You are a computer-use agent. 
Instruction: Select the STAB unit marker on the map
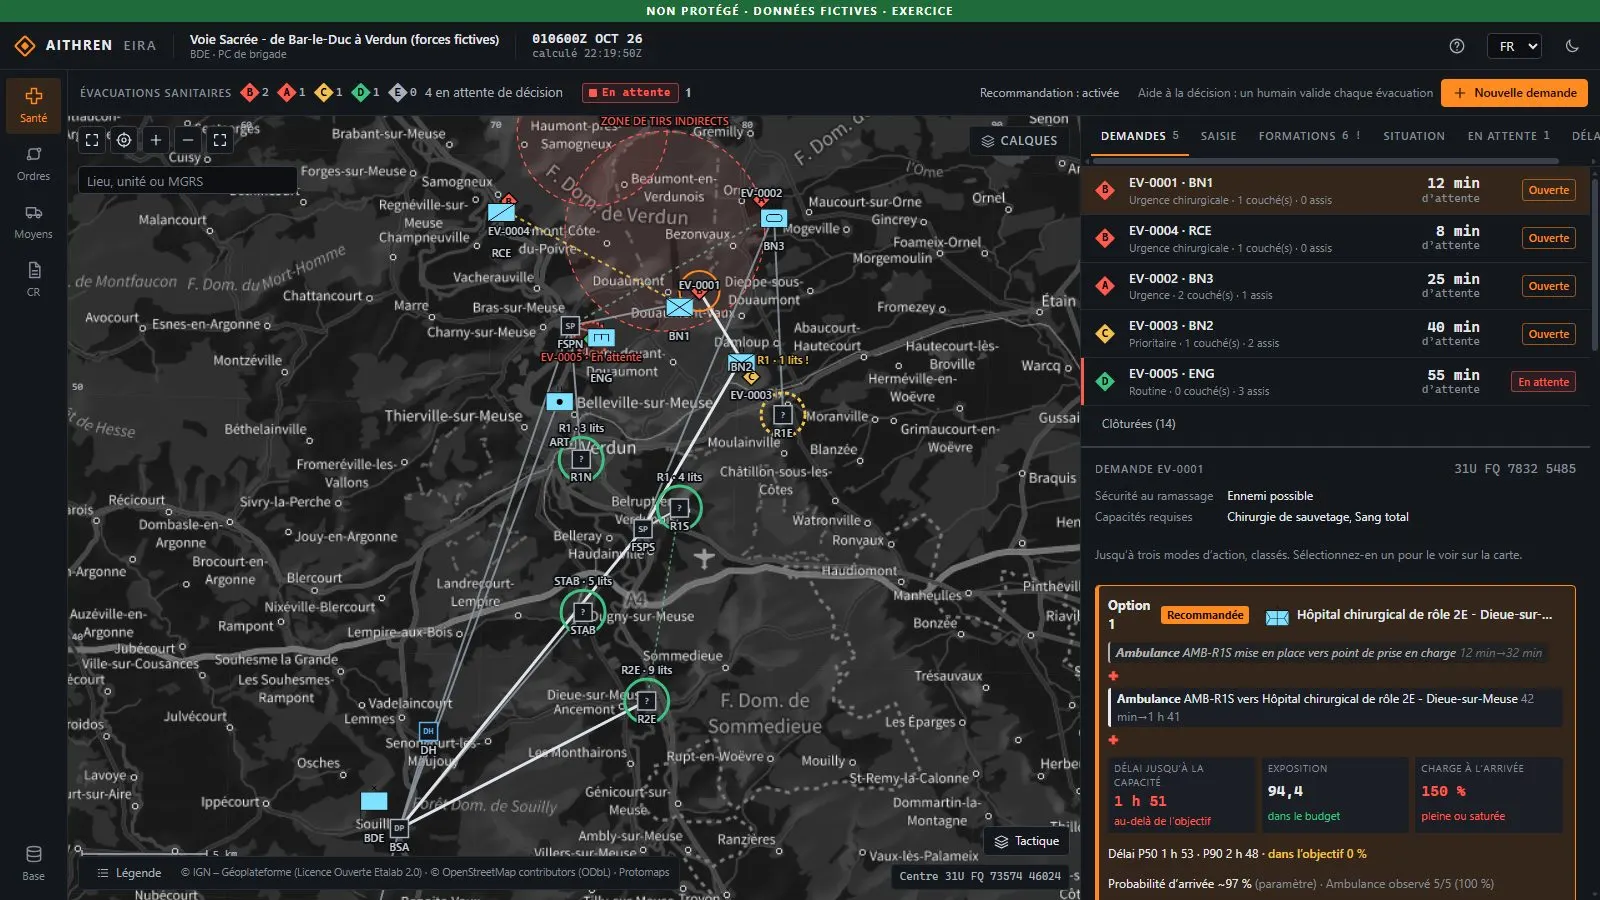[x=583, y=611]
